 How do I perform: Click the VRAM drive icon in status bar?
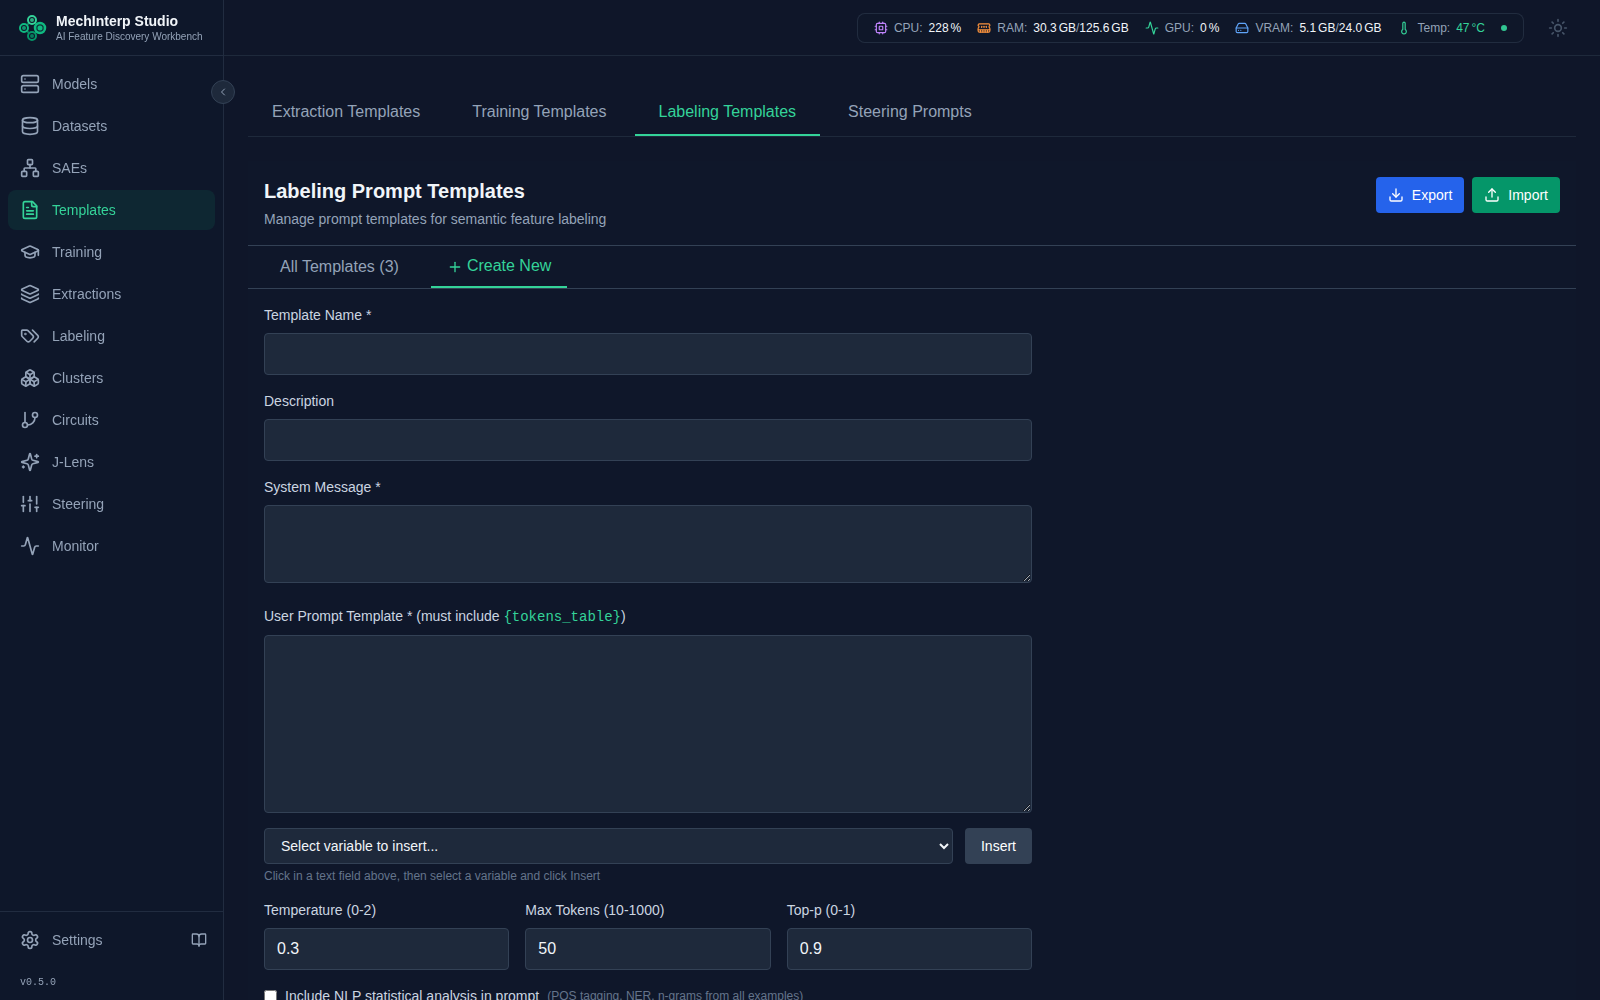coord(1242,28)
